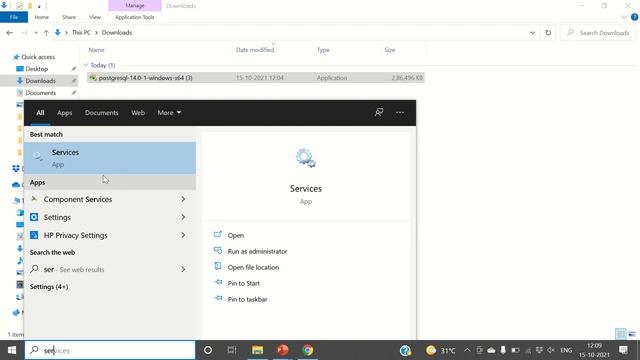Pin Services to Start
This screenshot has width=640, height=360.
243,283
